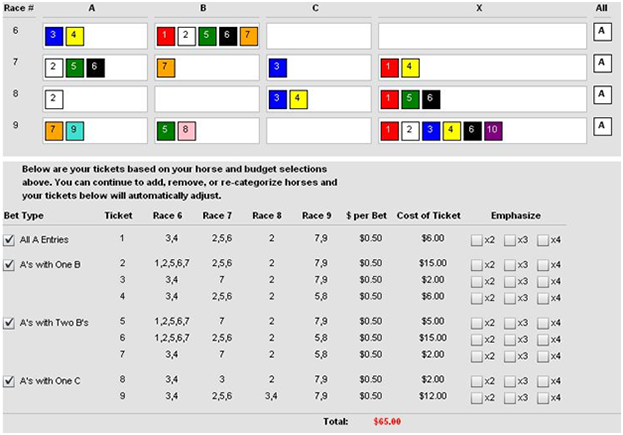Select green horse 5 in Race 7 column A
This screenshot has width=623, height=435.
(x=75, y=68)
